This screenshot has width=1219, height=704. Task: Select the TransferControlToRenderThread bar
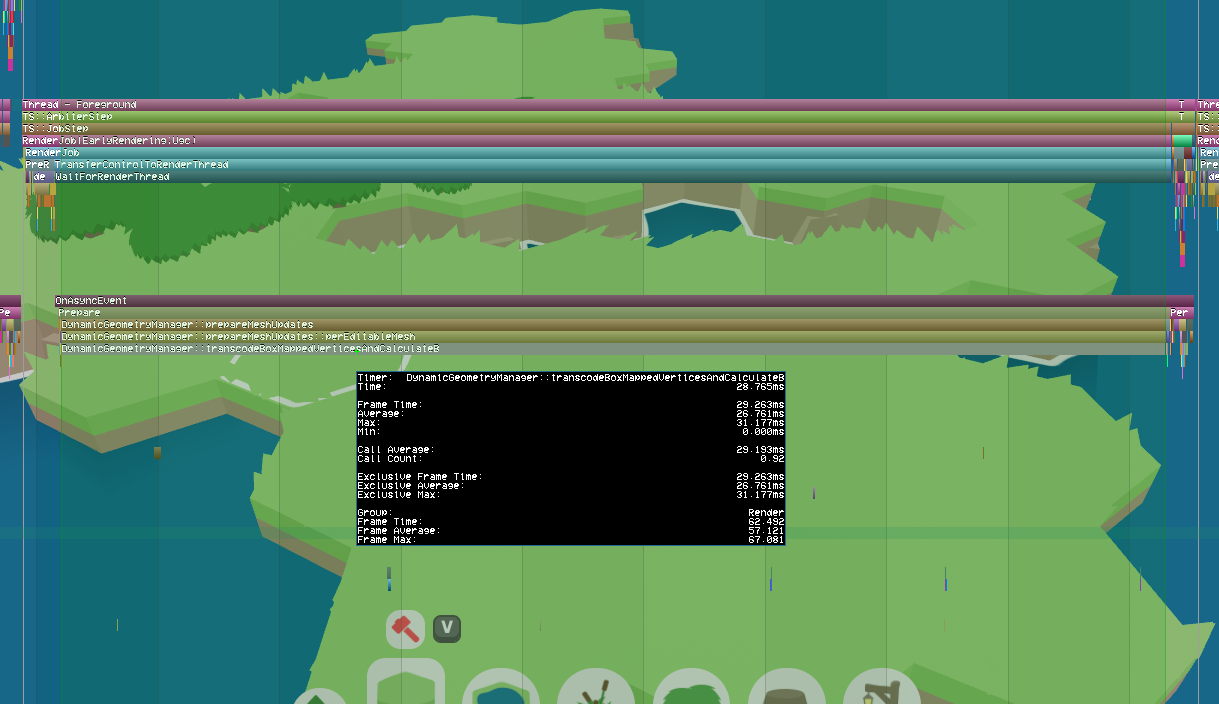610,165
